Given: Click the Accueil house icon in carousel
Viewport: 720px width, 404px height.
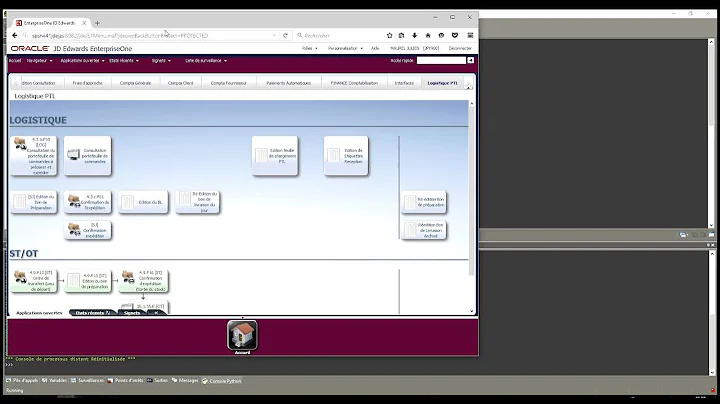Looking at the screenshot, I should pos(242,336).
